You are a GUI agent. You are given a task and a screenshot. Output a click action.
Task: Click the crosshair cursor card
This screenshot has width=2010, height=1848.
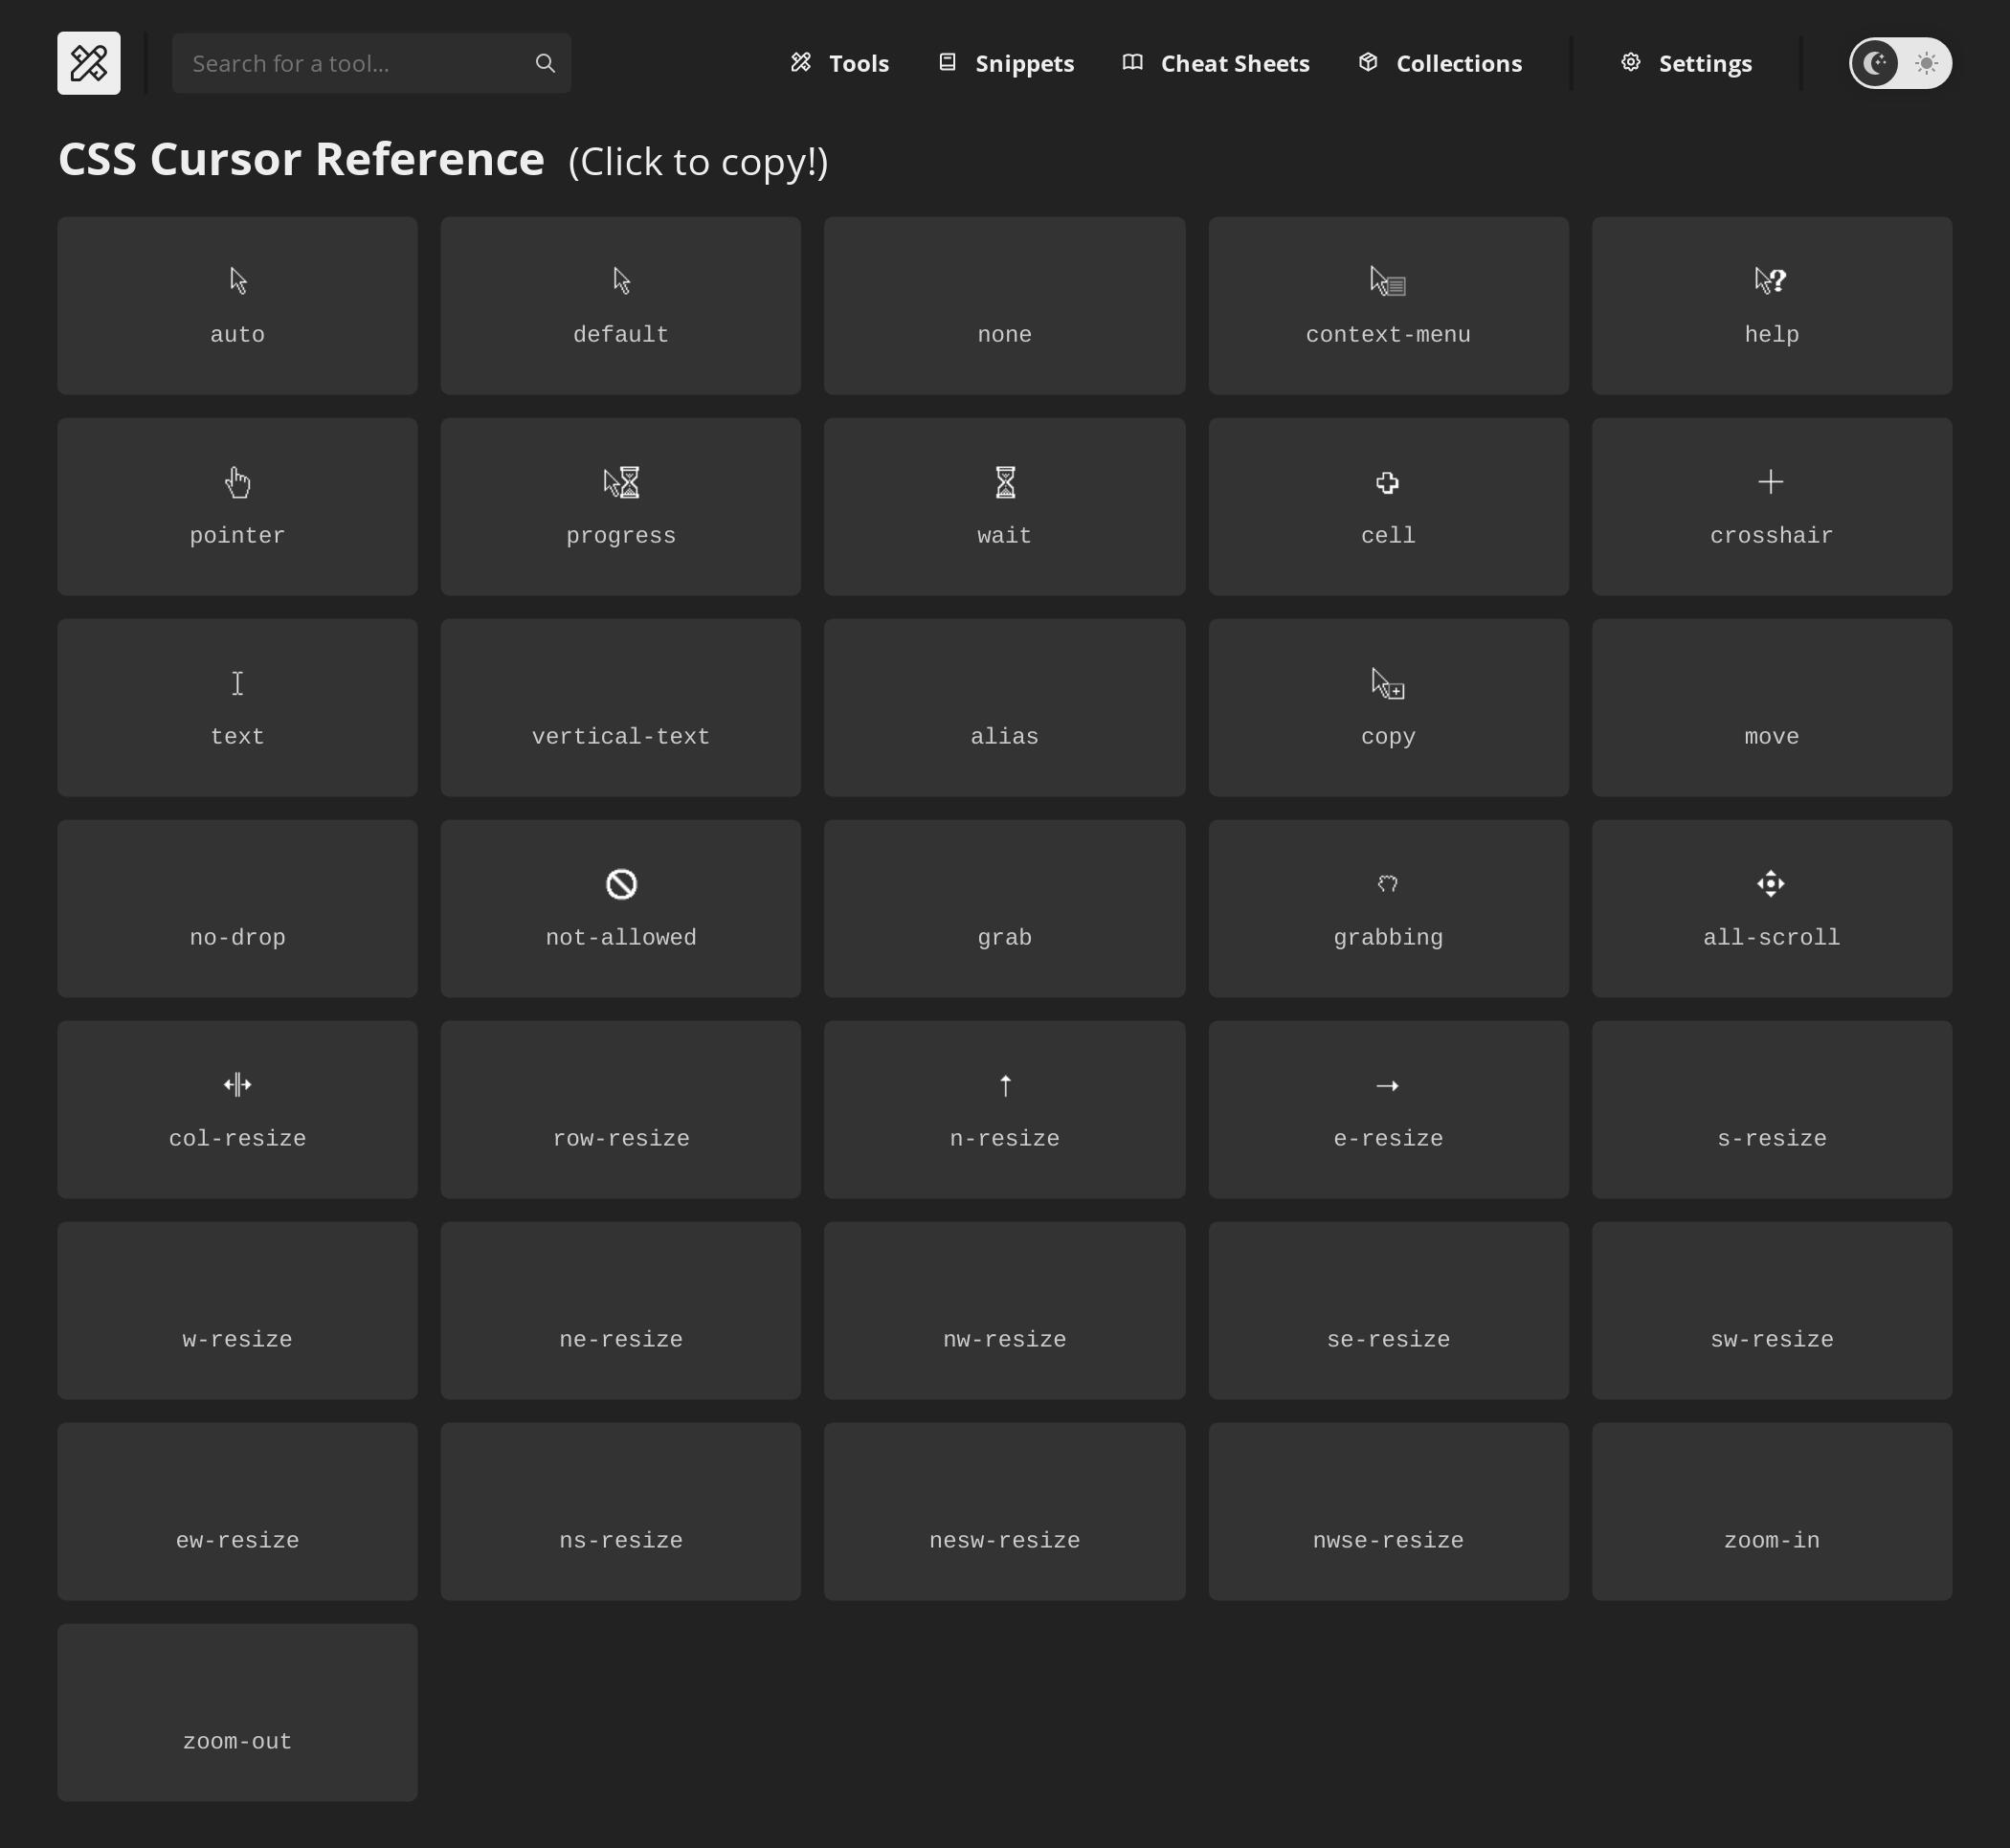[x=1771, y=507]
